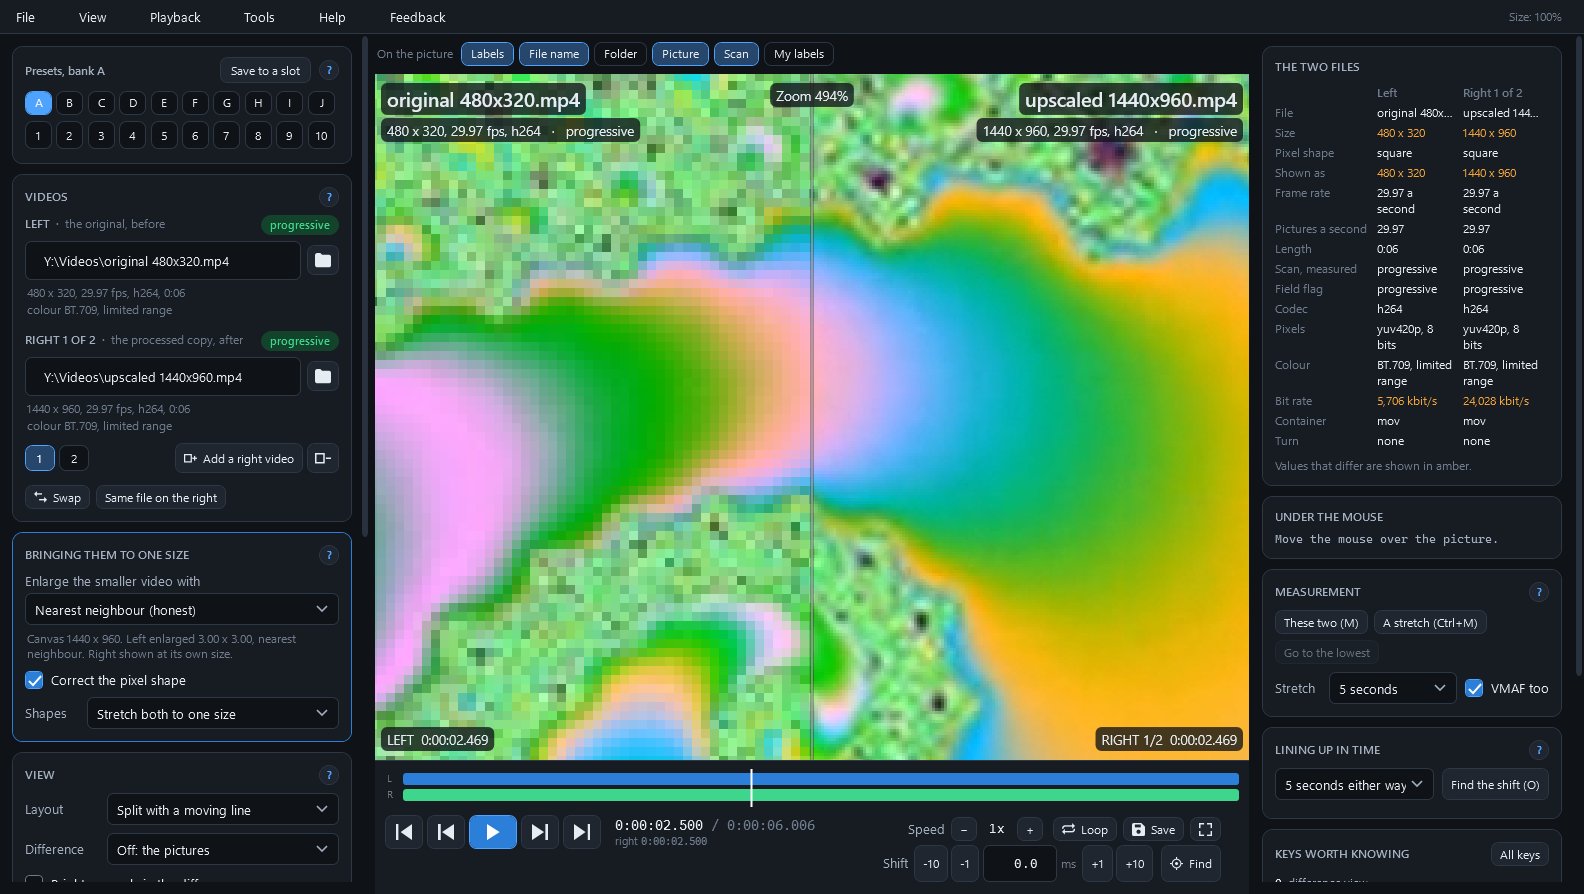This screenshot has width=1584, height=894.
Task: Step forward one frame
Action: tap(539, 832)
